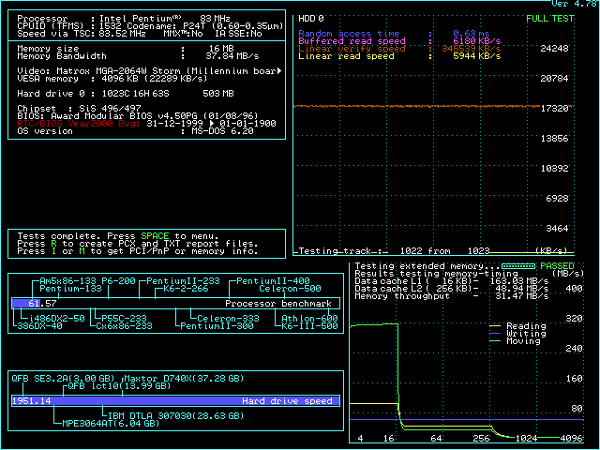Click the 'Memory throughput' result line
The image size is (600, 450).
pos(452,296)
